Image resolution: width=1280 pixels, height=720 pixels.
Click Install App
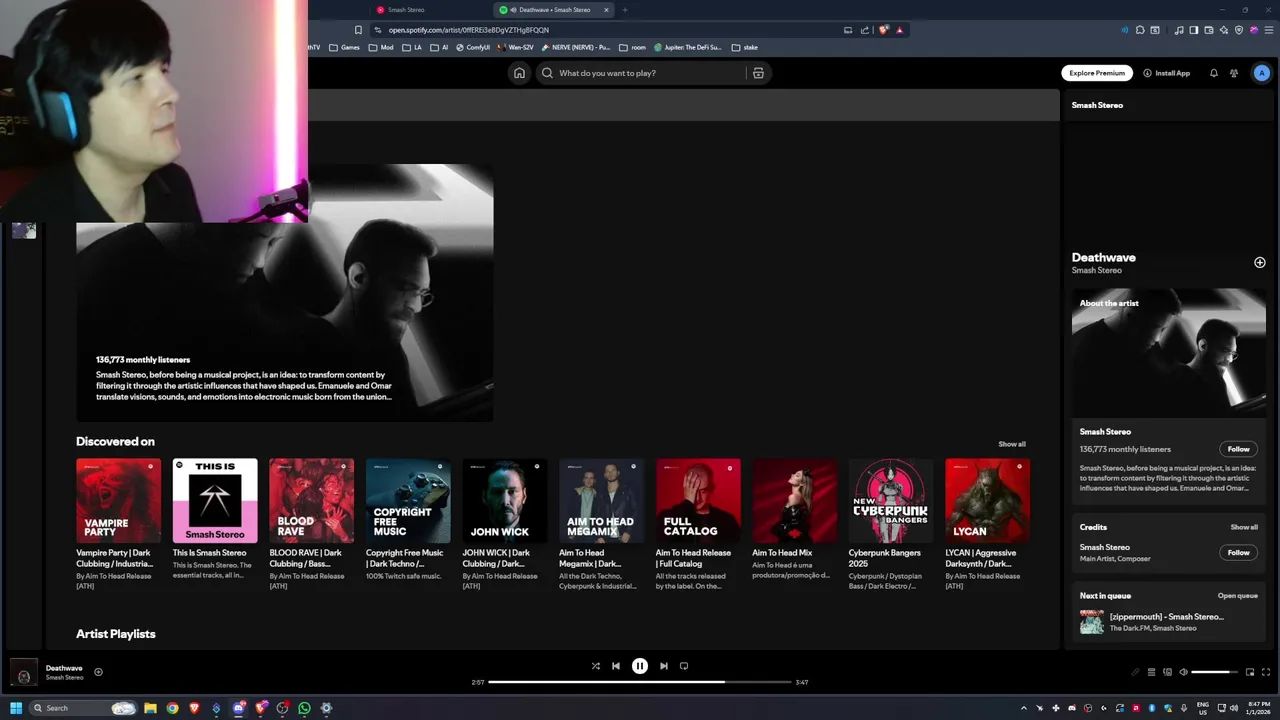(x=1166, y=73)
